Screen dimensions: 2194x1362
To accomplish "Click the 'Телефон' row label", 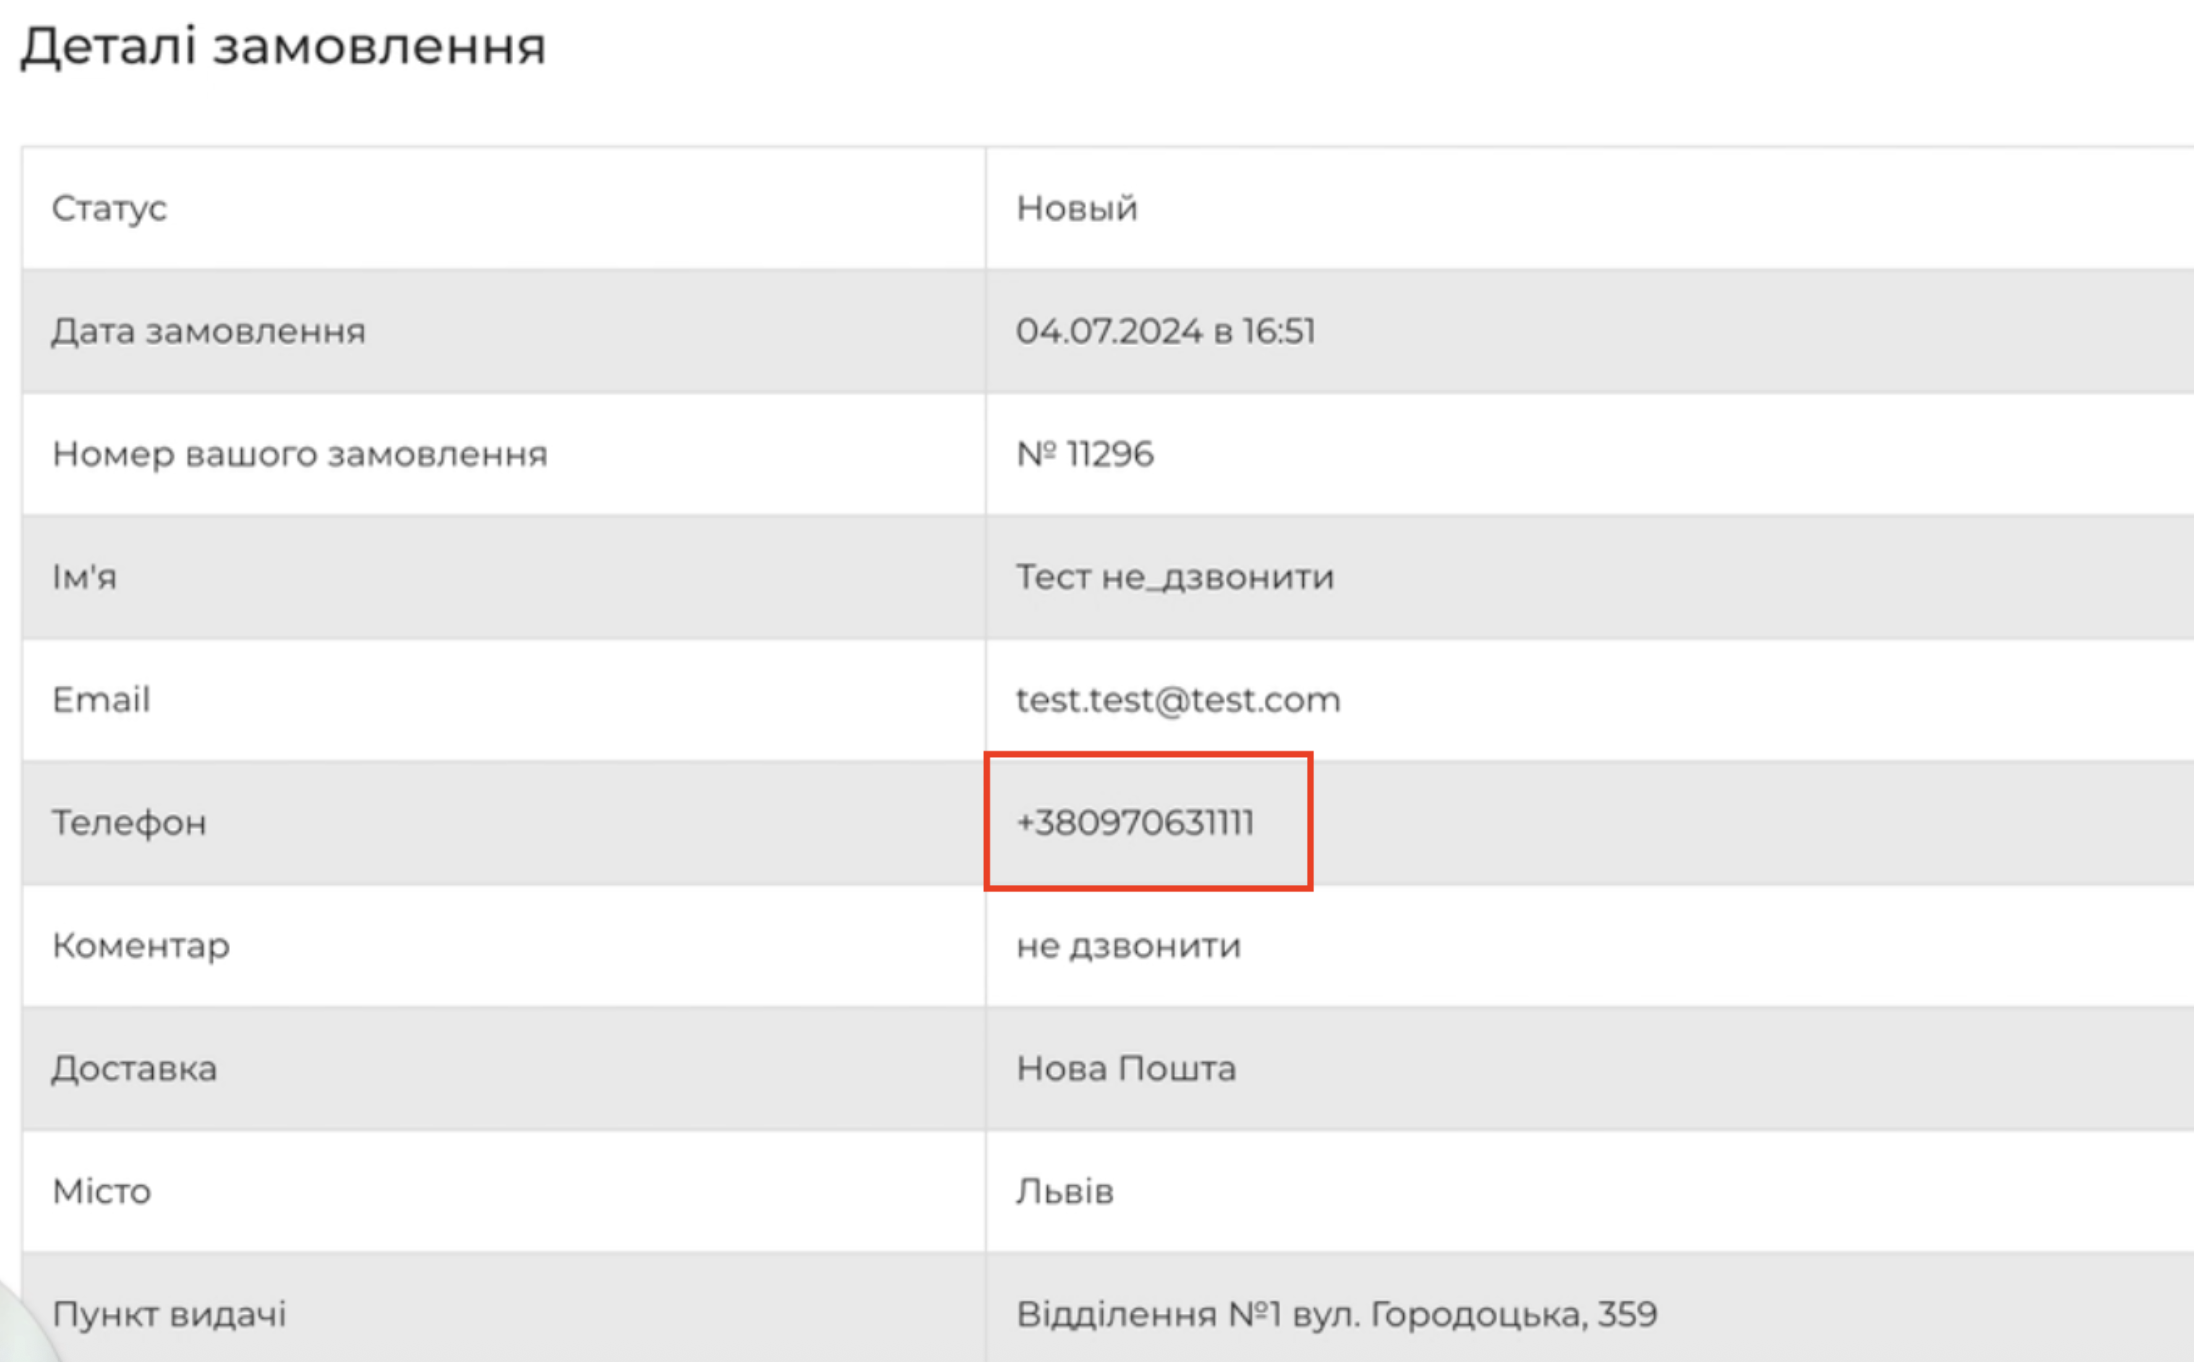I will pyautogui.click(x=129, y=823).
